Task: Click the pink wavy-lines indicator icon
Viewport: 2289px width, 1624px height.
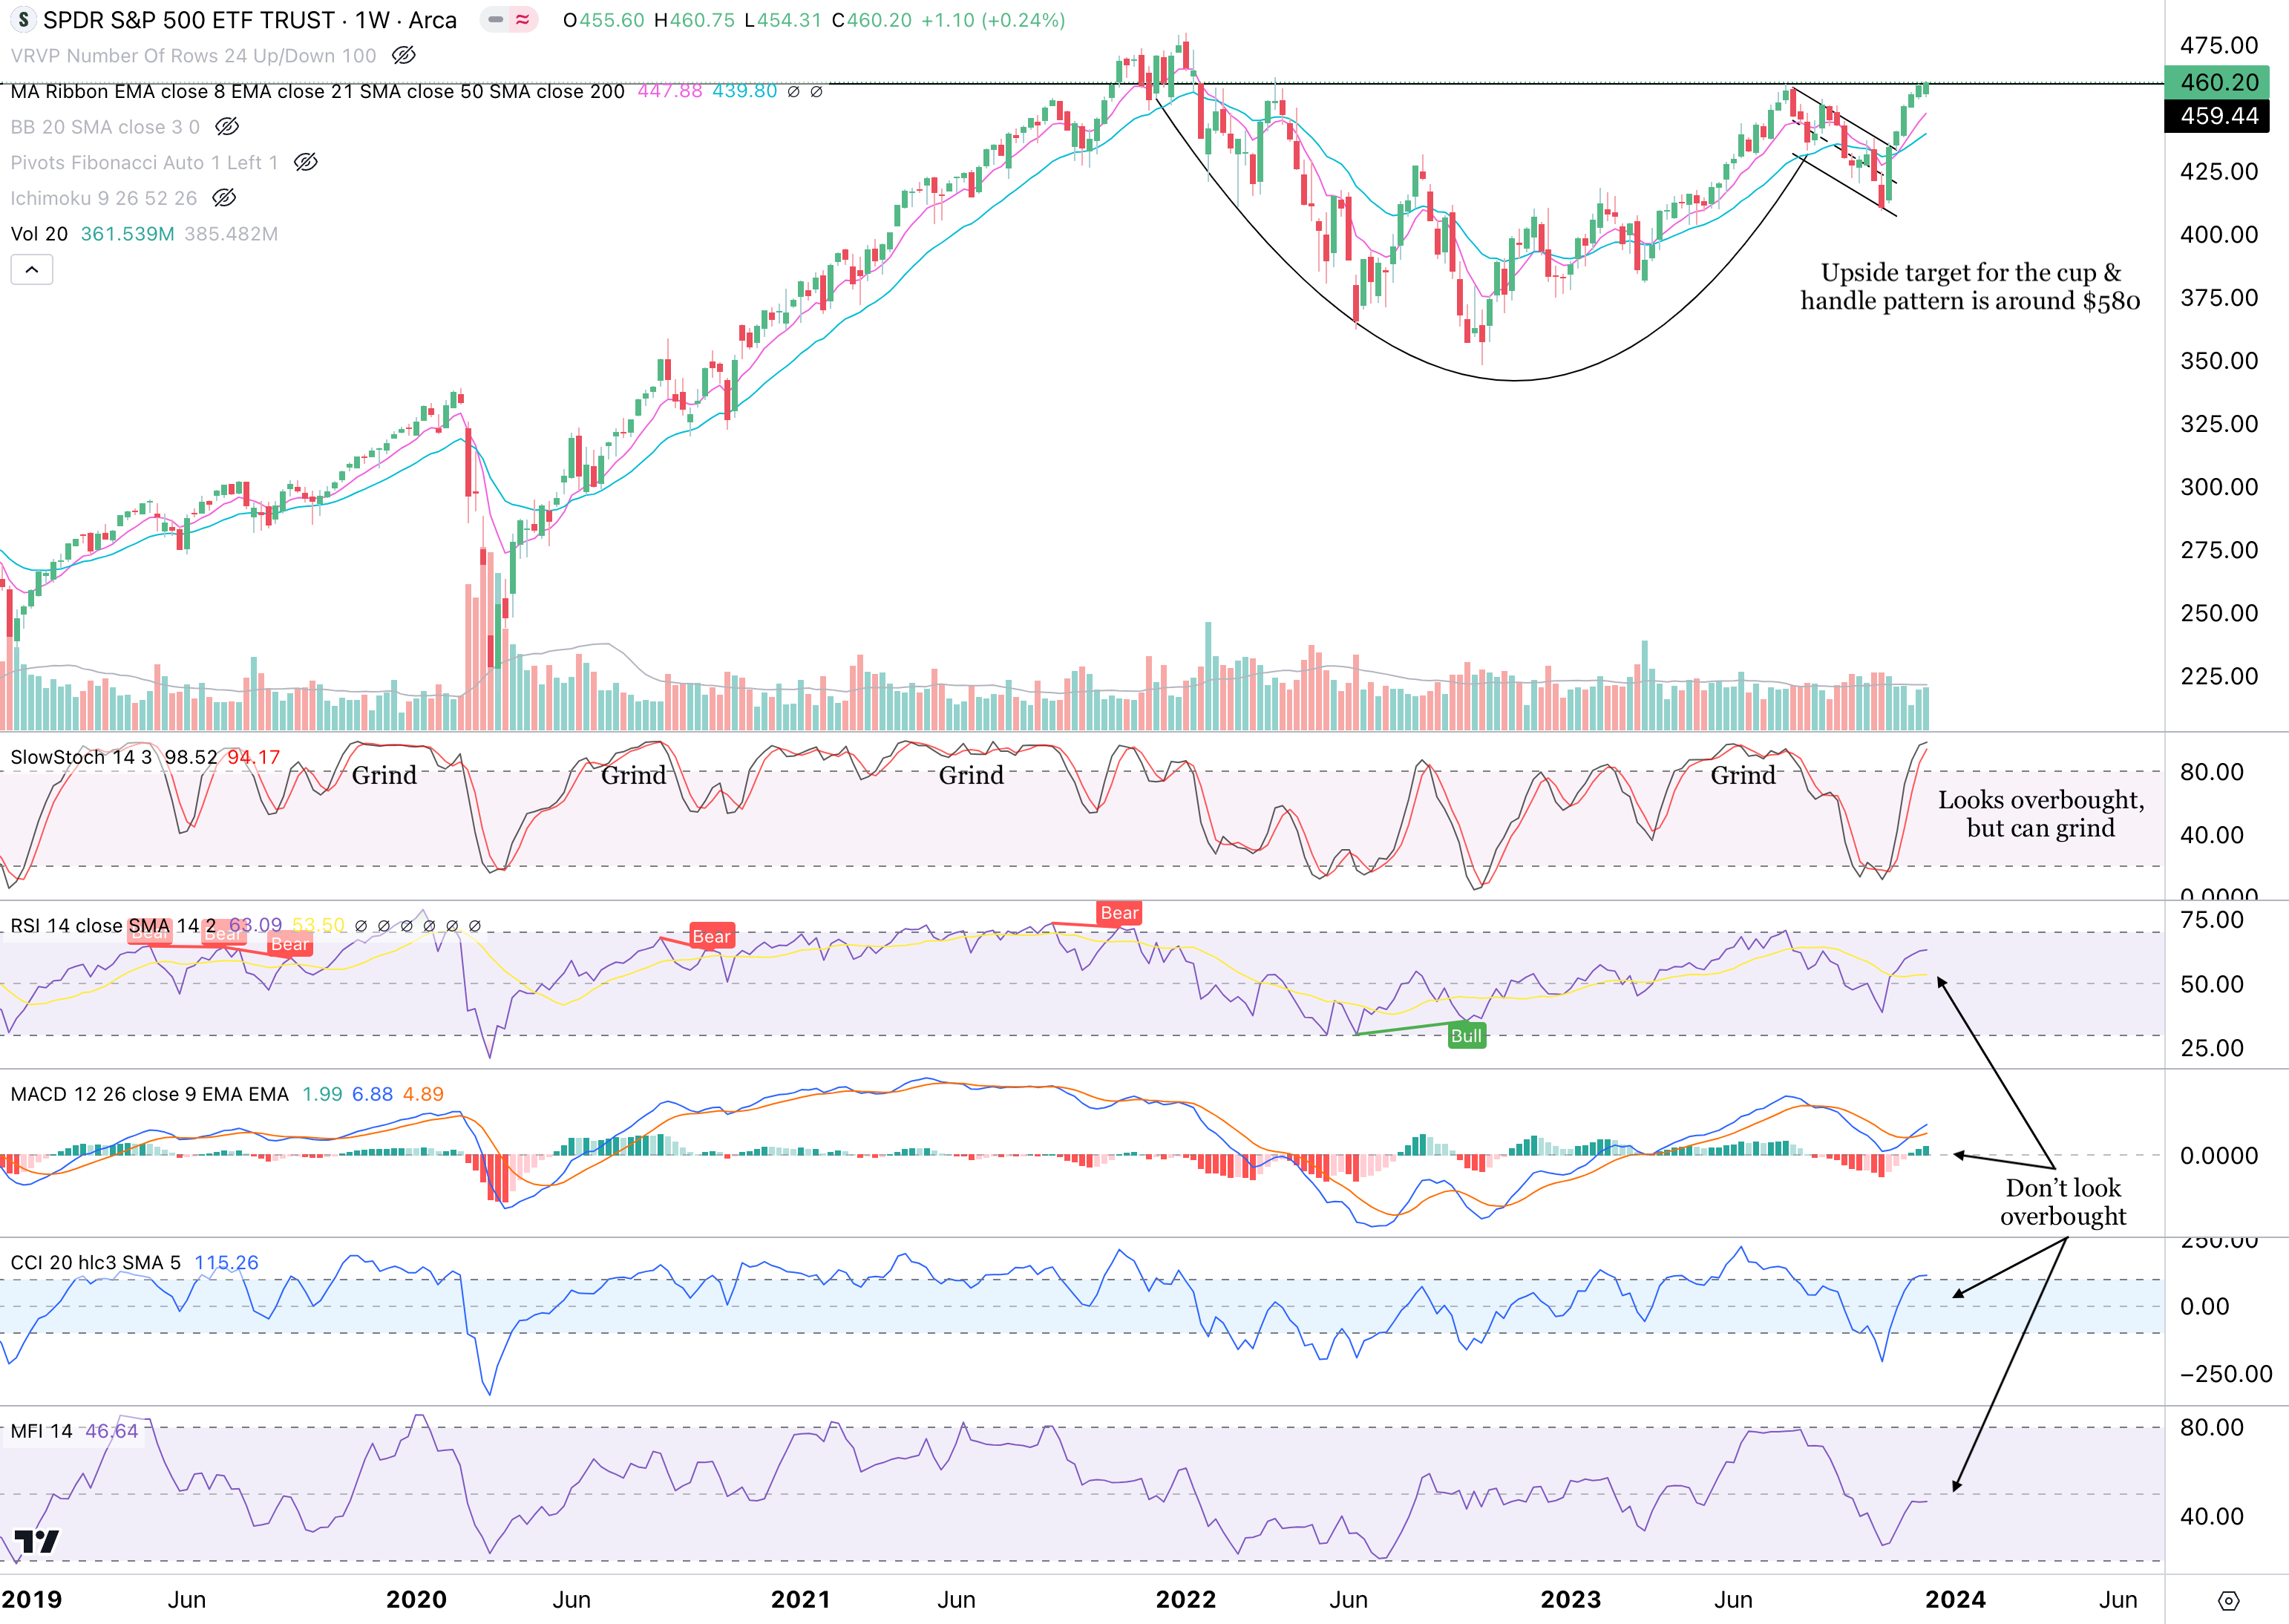Action: tap(523, 20)
